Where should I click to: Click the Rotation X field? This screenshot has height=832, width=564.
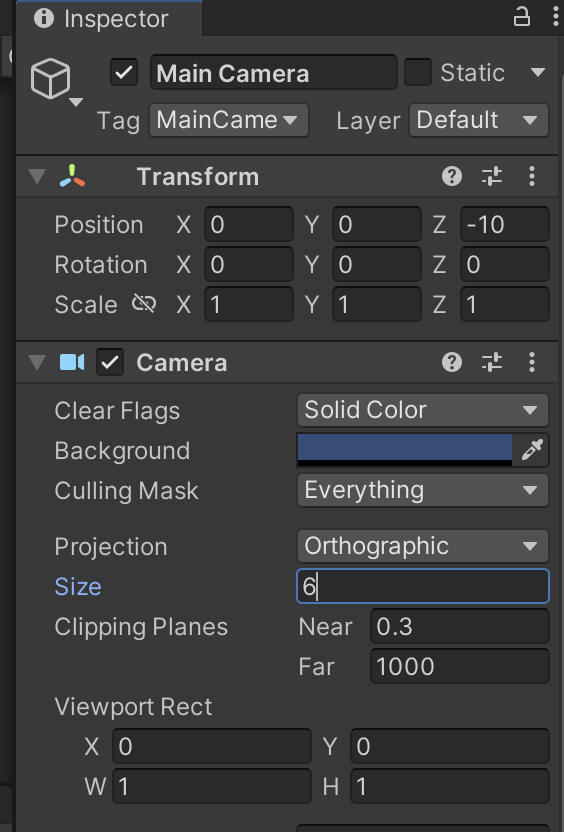(x=249, y=264)
